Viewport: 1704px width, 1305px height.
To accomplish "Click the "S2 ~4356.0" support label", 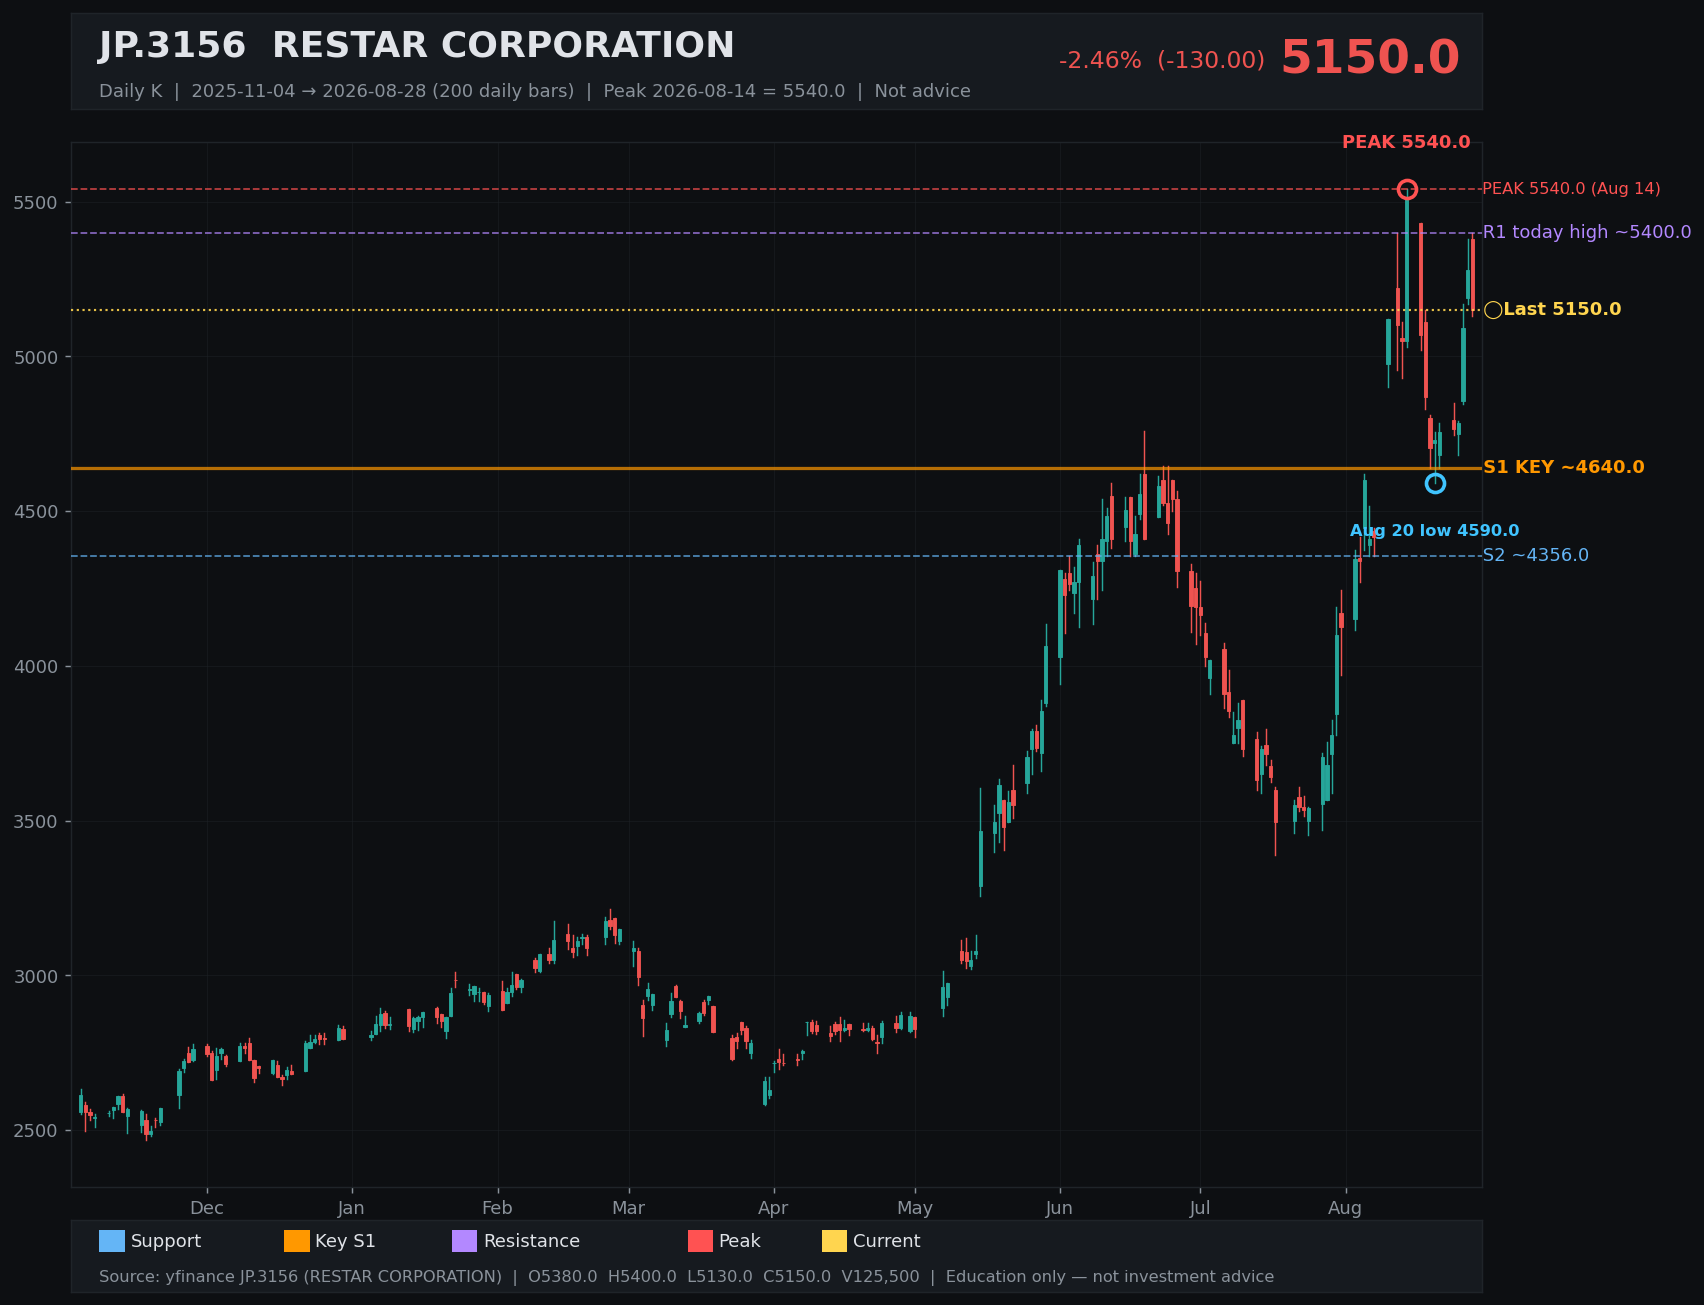I will pyautogui.click(x=1535, y=555).
